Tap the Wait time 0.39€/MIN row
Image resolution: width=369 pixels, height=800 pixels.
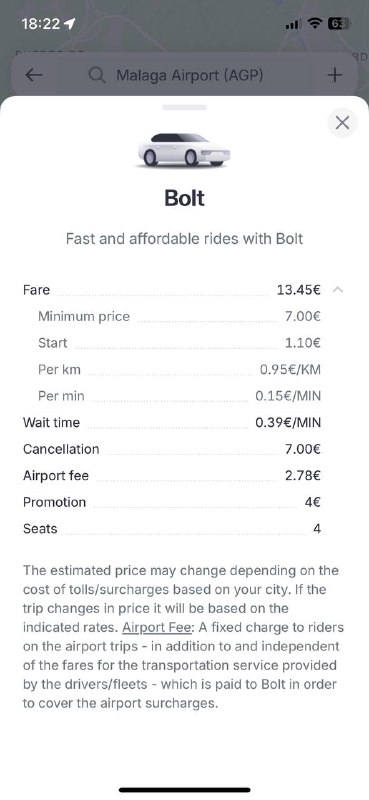point(172,422)
